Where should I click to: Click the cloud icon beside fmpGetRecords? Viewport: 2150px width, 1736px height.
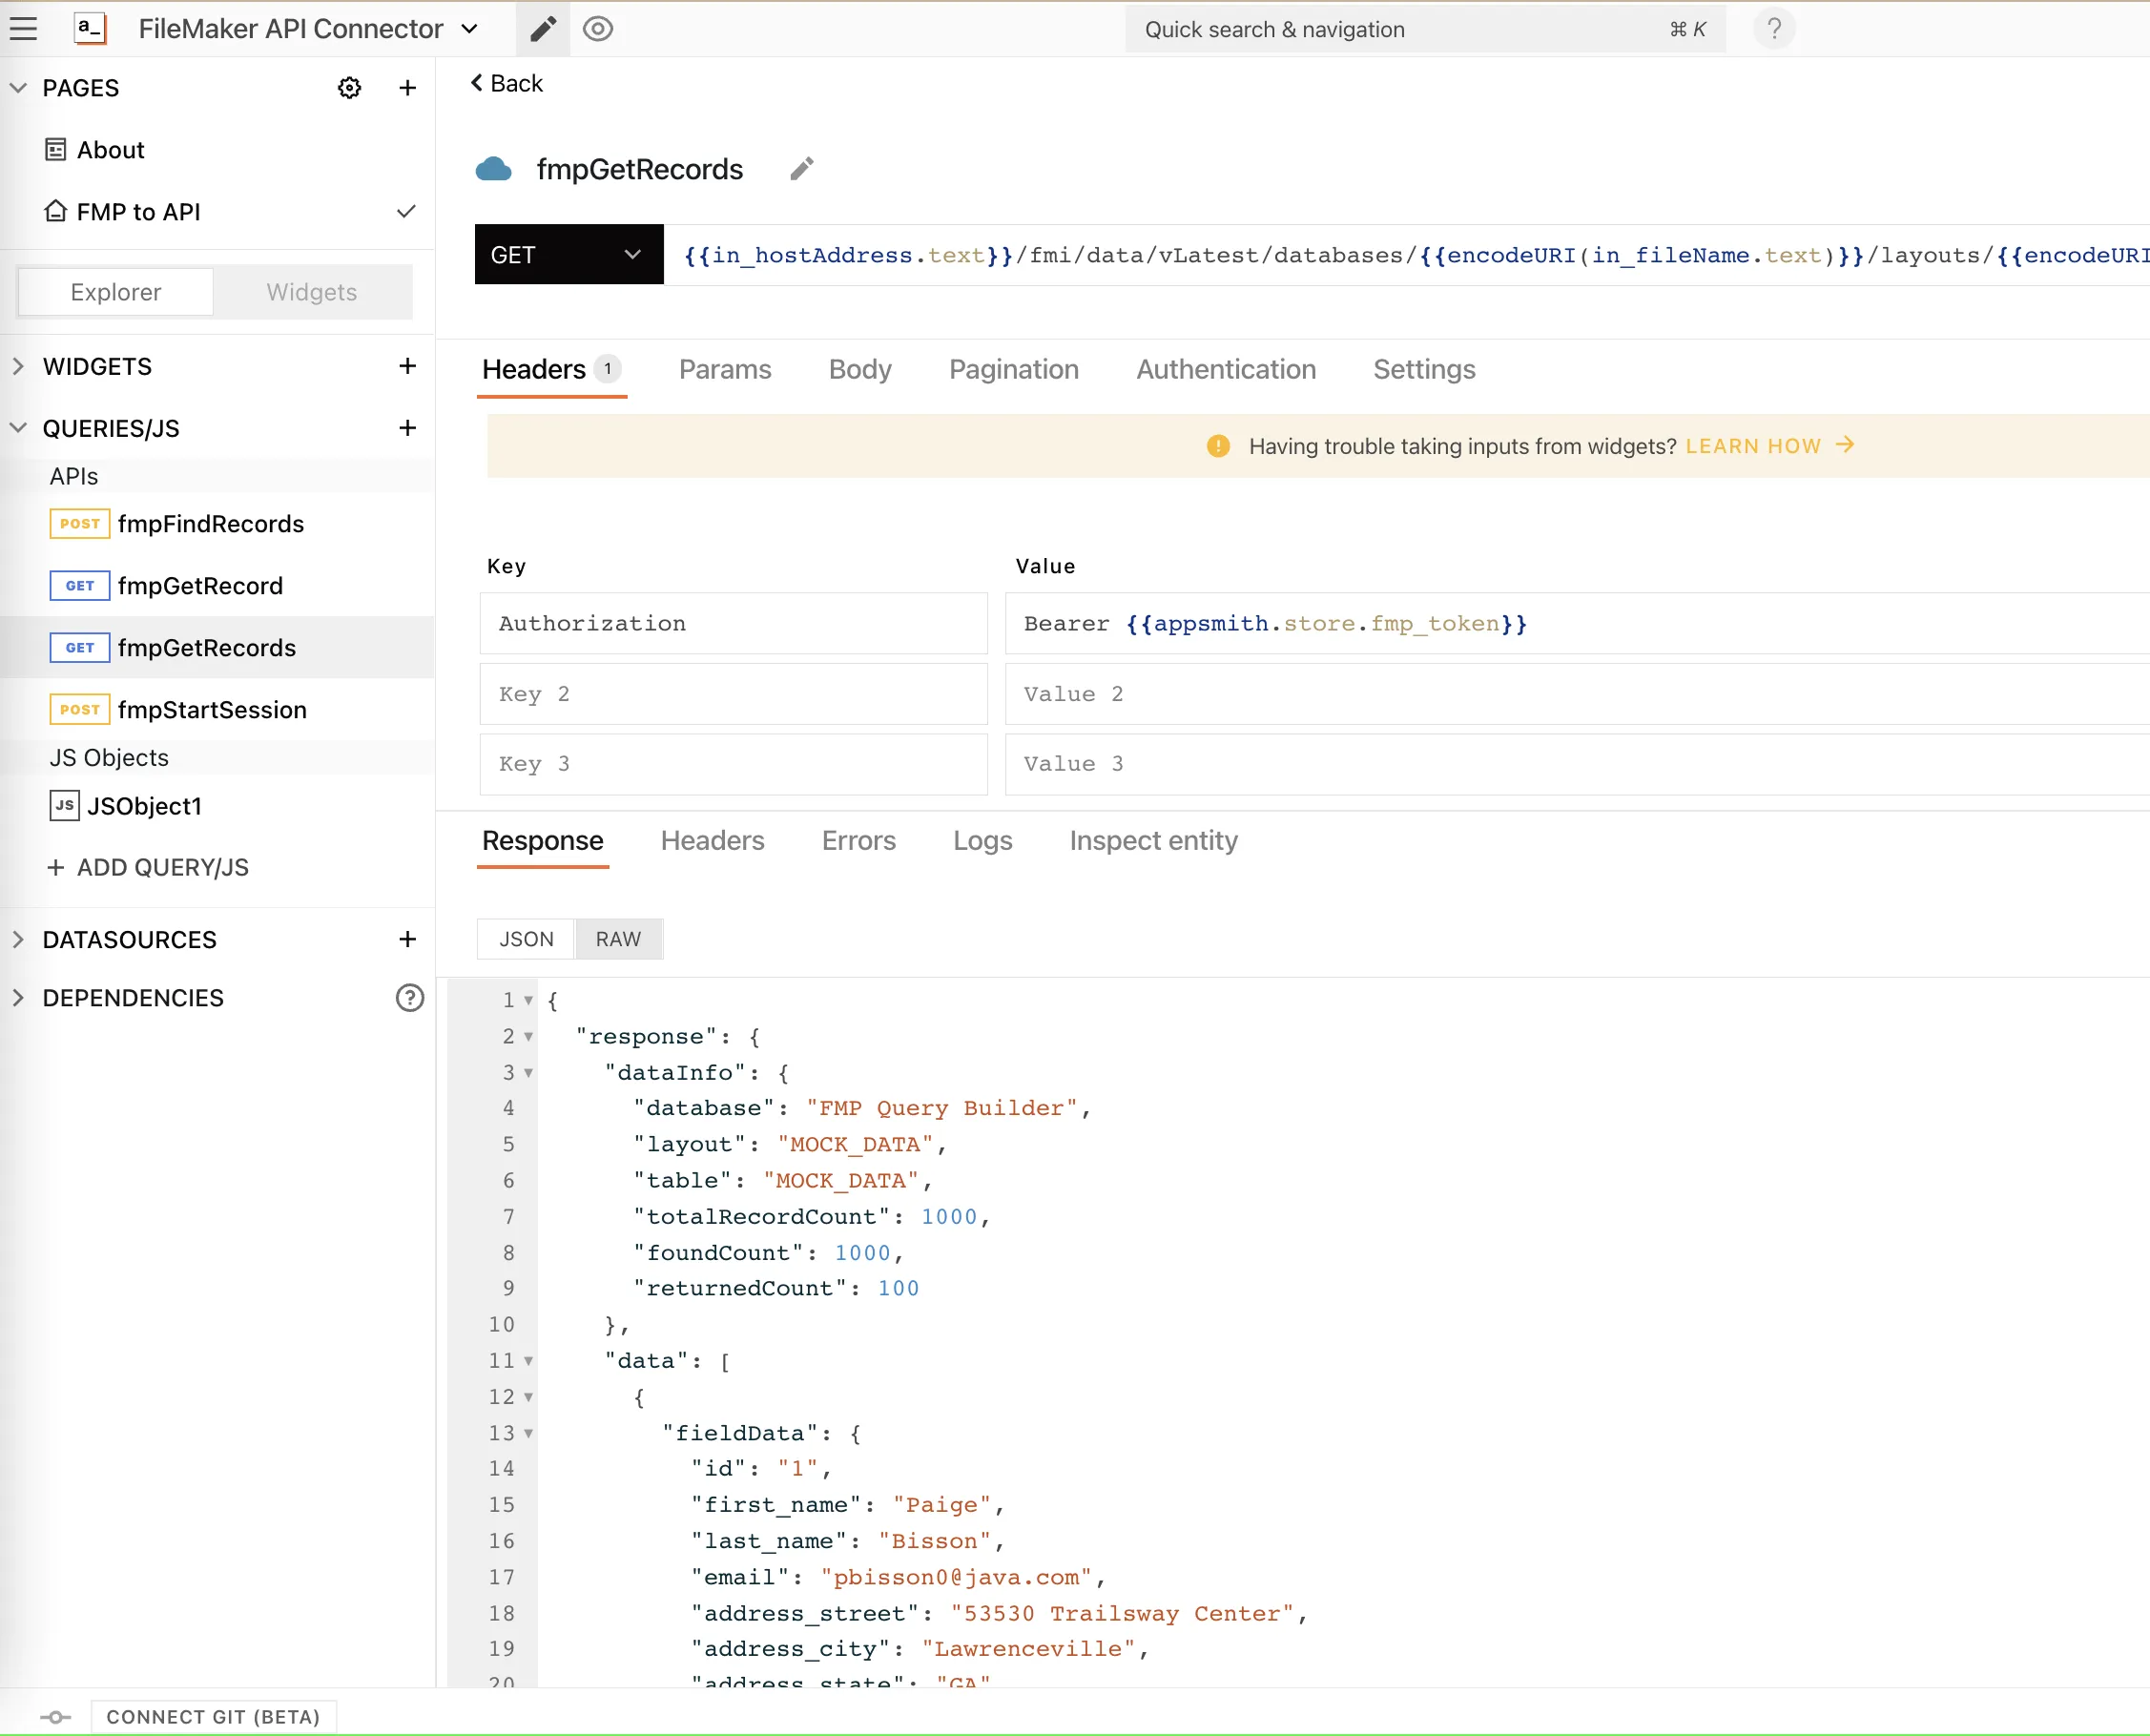pos(494,168)
